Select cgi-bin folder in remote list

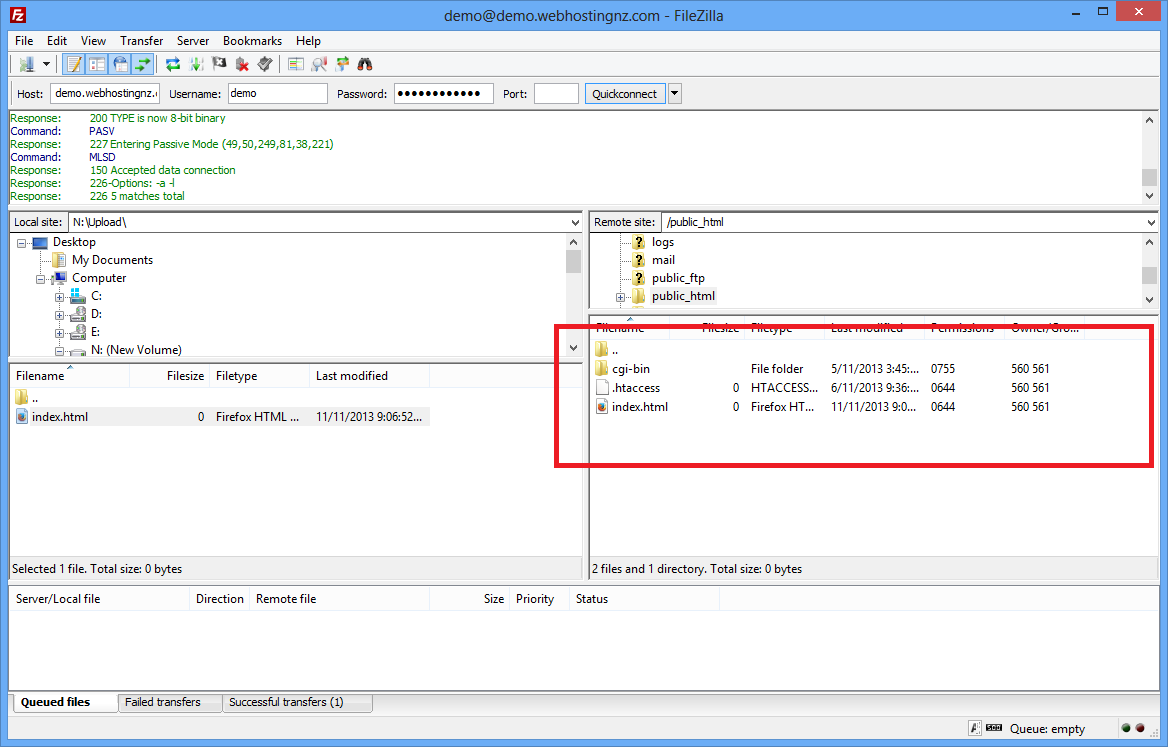631,369
